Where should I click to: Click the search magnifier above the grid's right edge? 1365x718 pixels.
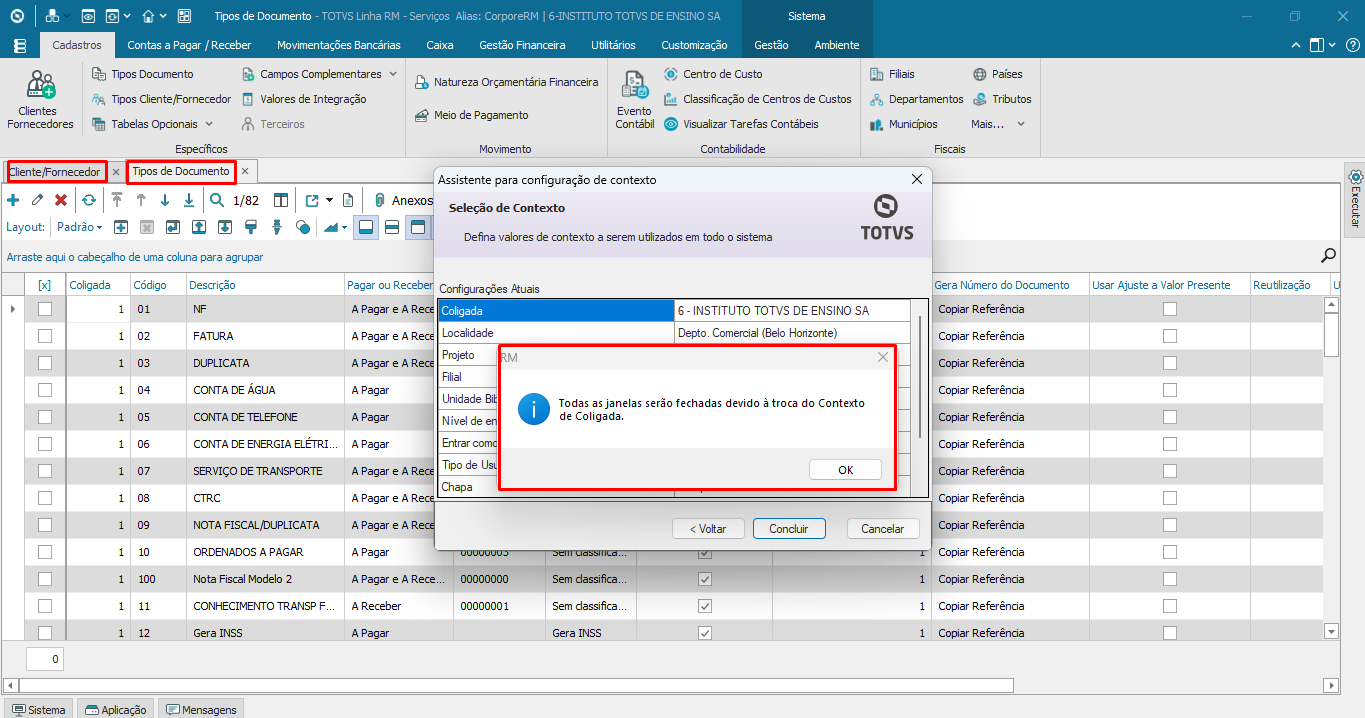(1329, 255)
